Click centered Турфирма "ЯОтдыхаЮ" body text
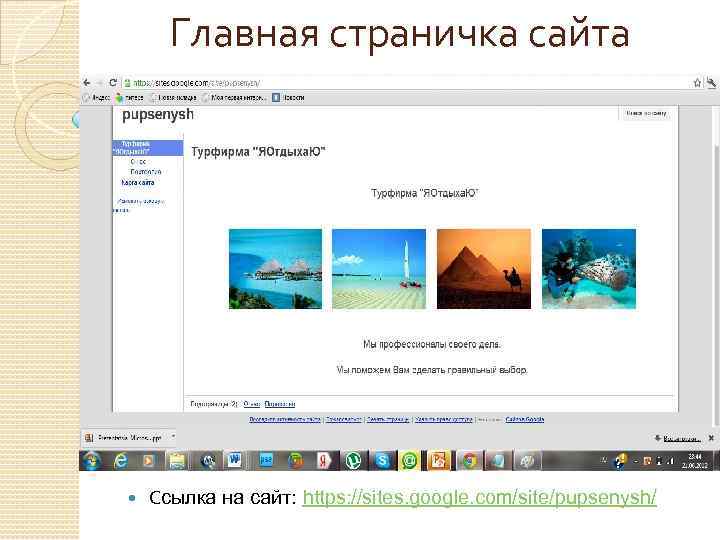The width and height of the screenshot is (720, 540). point(425,193)
